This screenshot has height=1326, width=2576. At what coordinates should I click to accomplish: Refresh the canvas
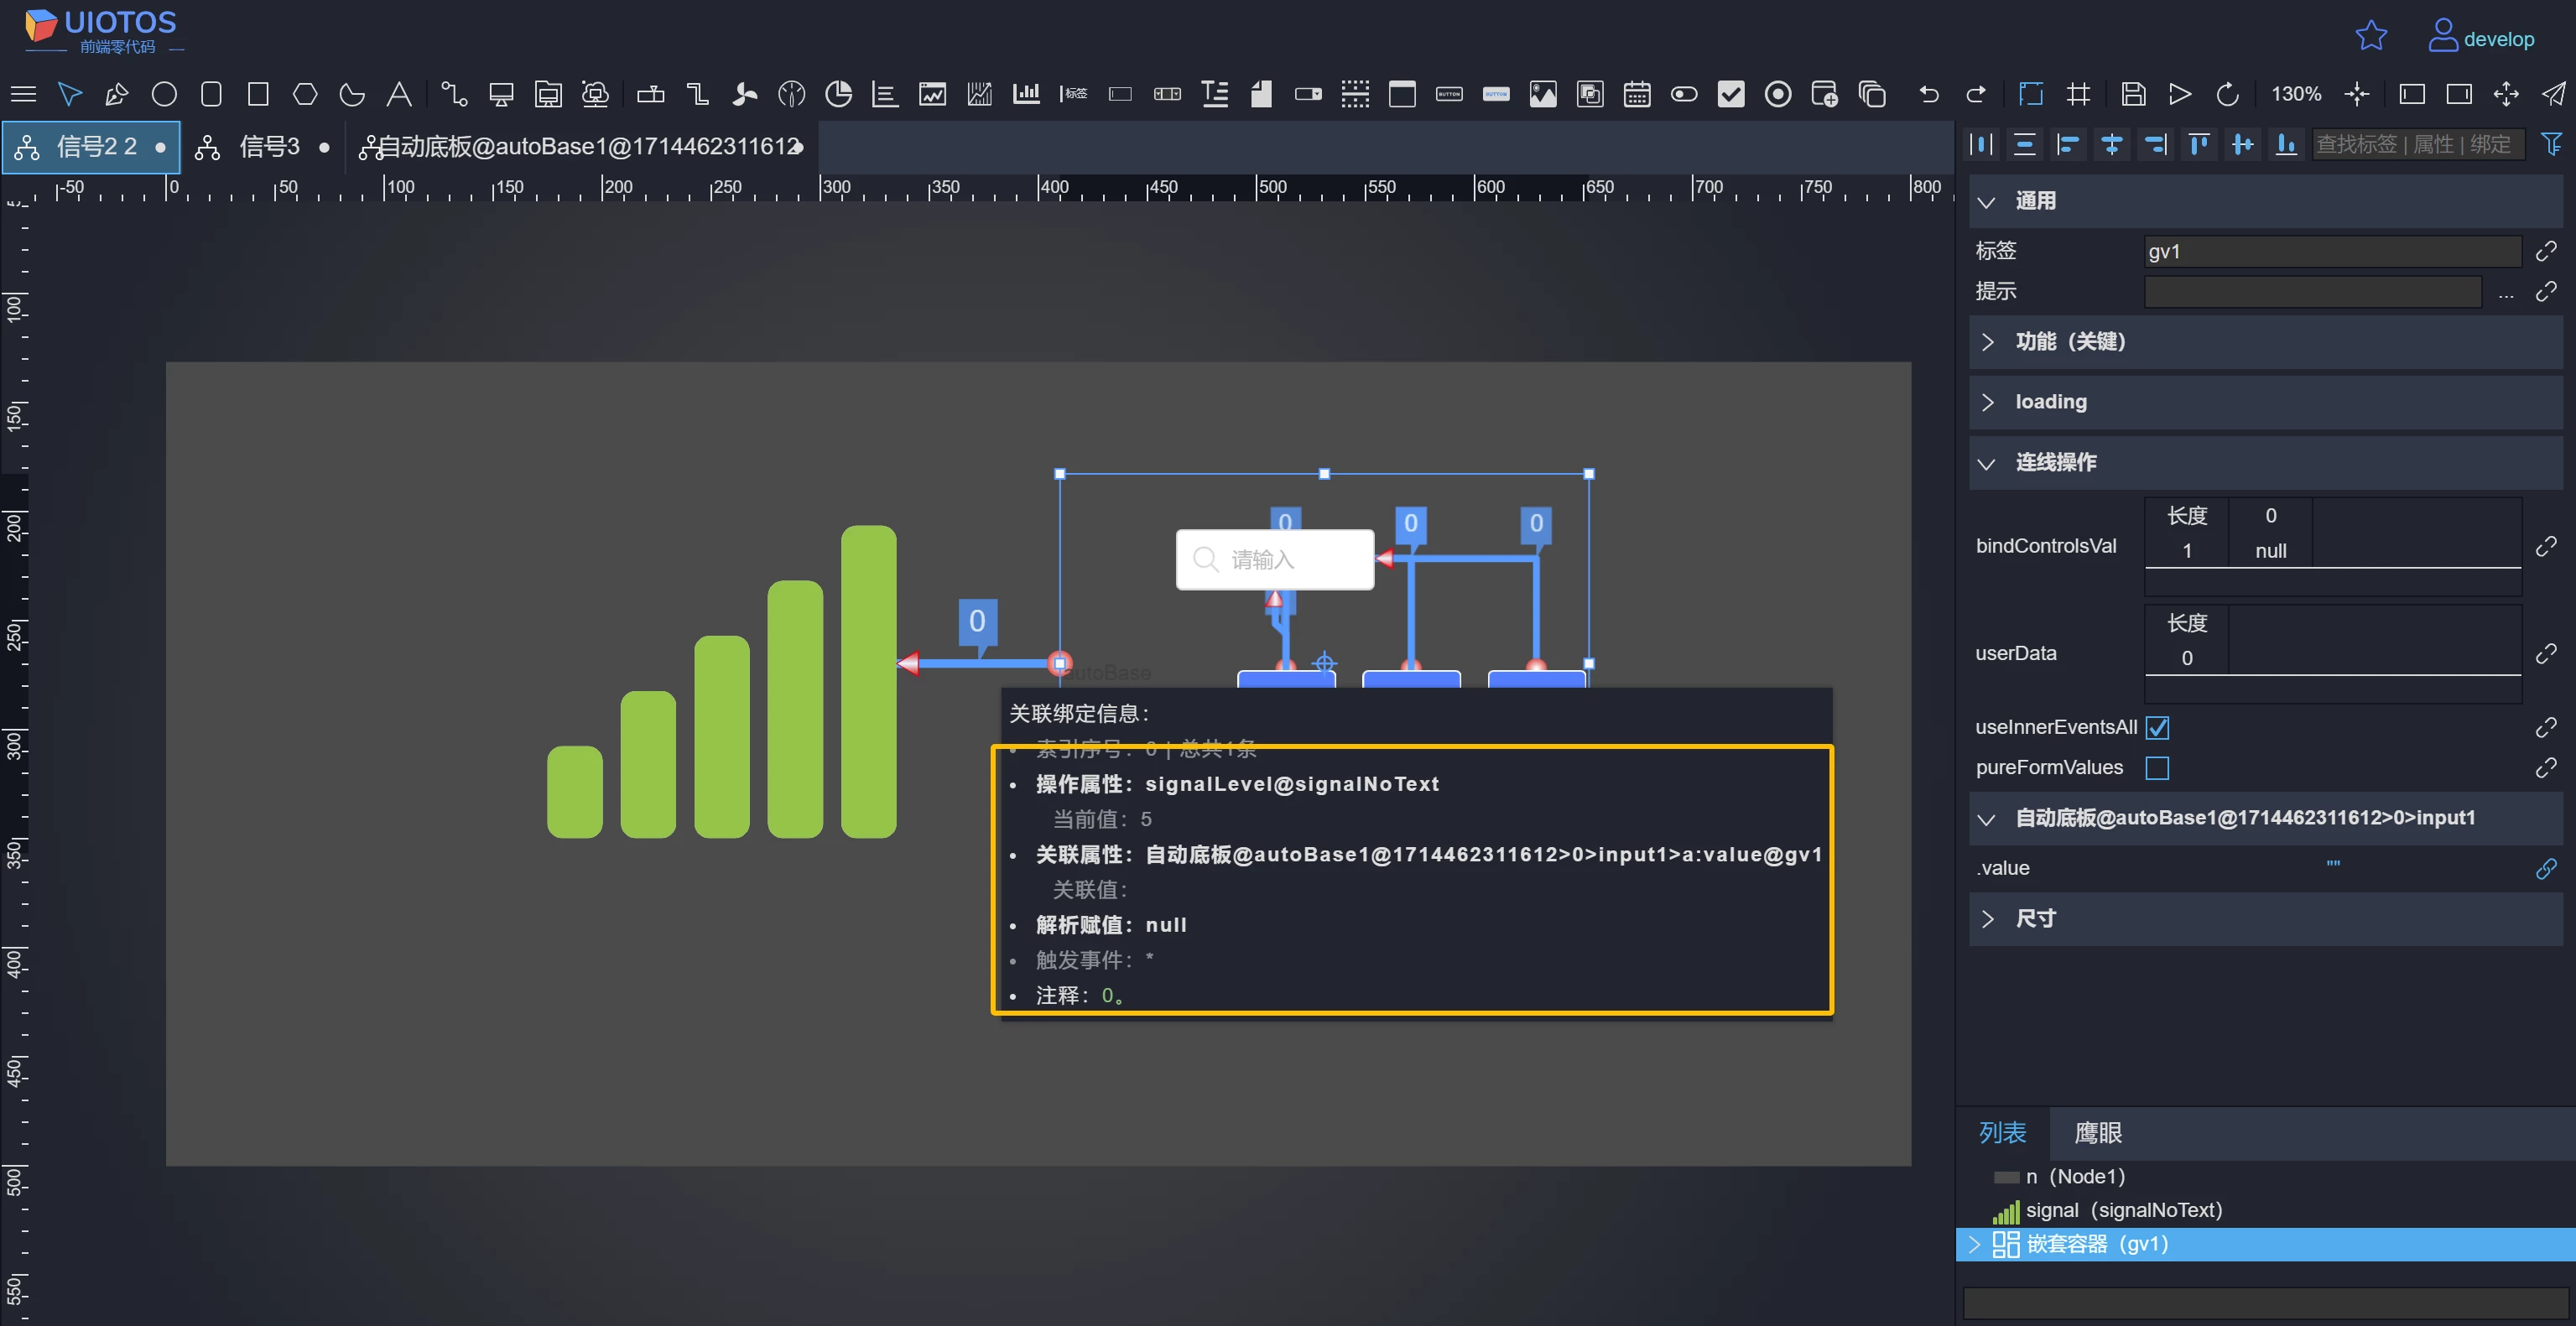[2229, 94]
